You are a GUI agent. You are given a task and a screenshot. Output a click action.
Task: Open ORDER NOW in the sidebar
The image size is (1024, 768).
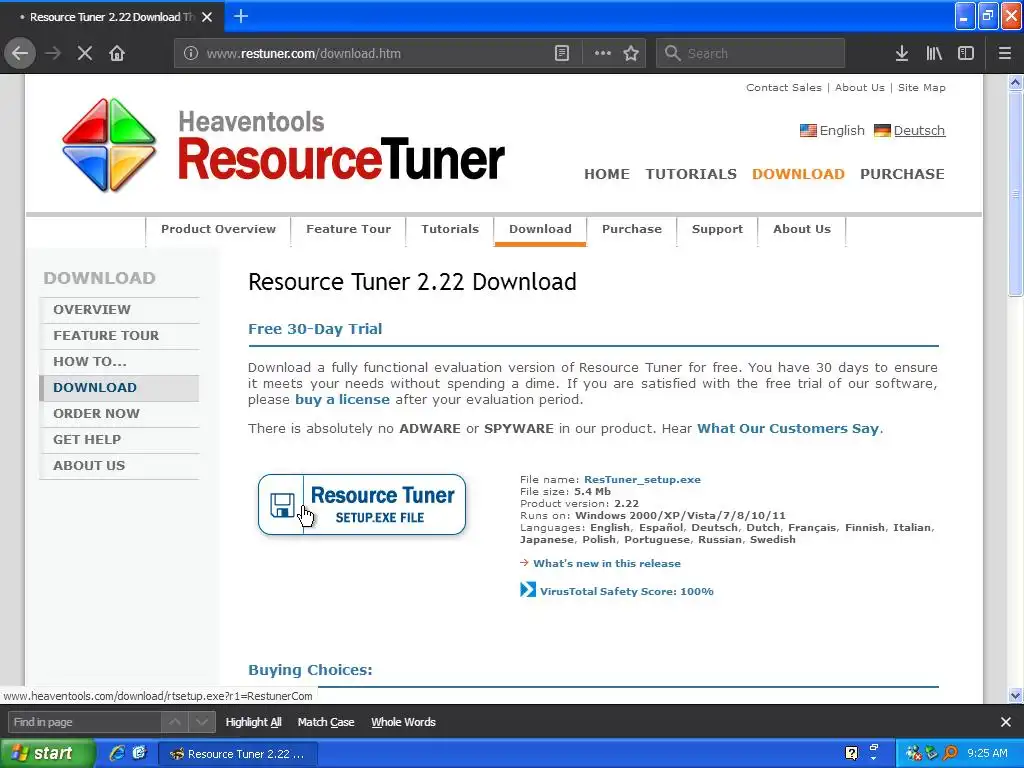[119, 414]
